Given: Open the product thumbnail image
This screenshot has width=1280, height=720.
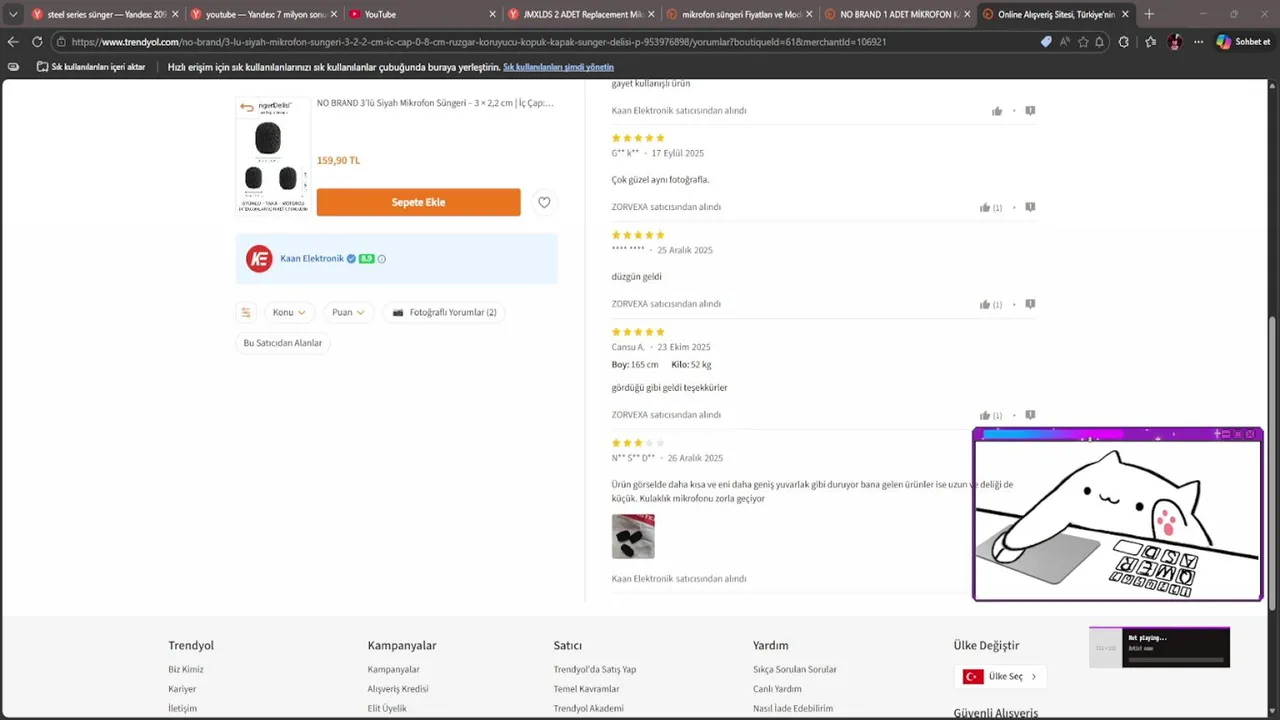Looking at the screenshot, I should (x=273, y=154).
